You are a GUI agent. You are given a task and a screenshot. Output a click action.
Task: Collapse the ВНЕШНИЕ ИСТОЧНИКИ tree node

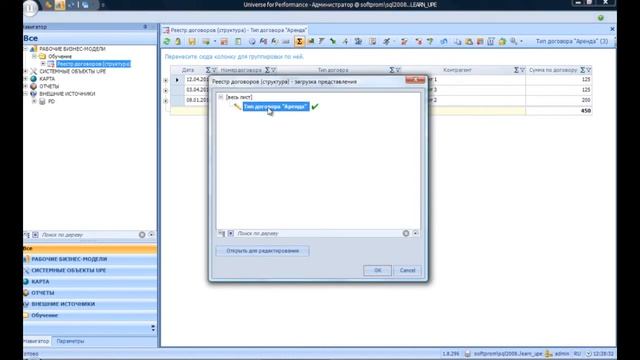click(26, 94)
